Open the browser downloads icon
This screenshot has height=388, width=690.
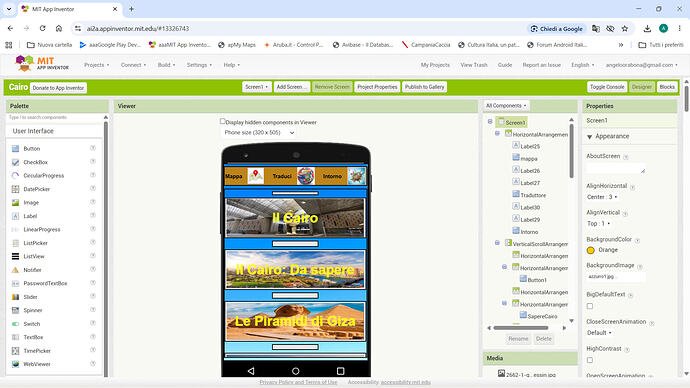point(647,29)
